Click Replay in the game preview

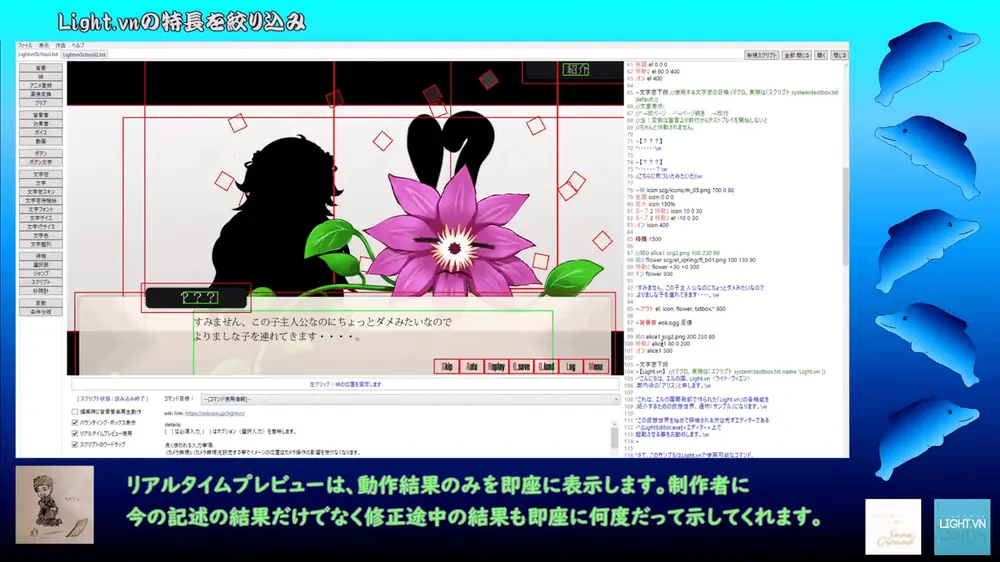[496, 367]
